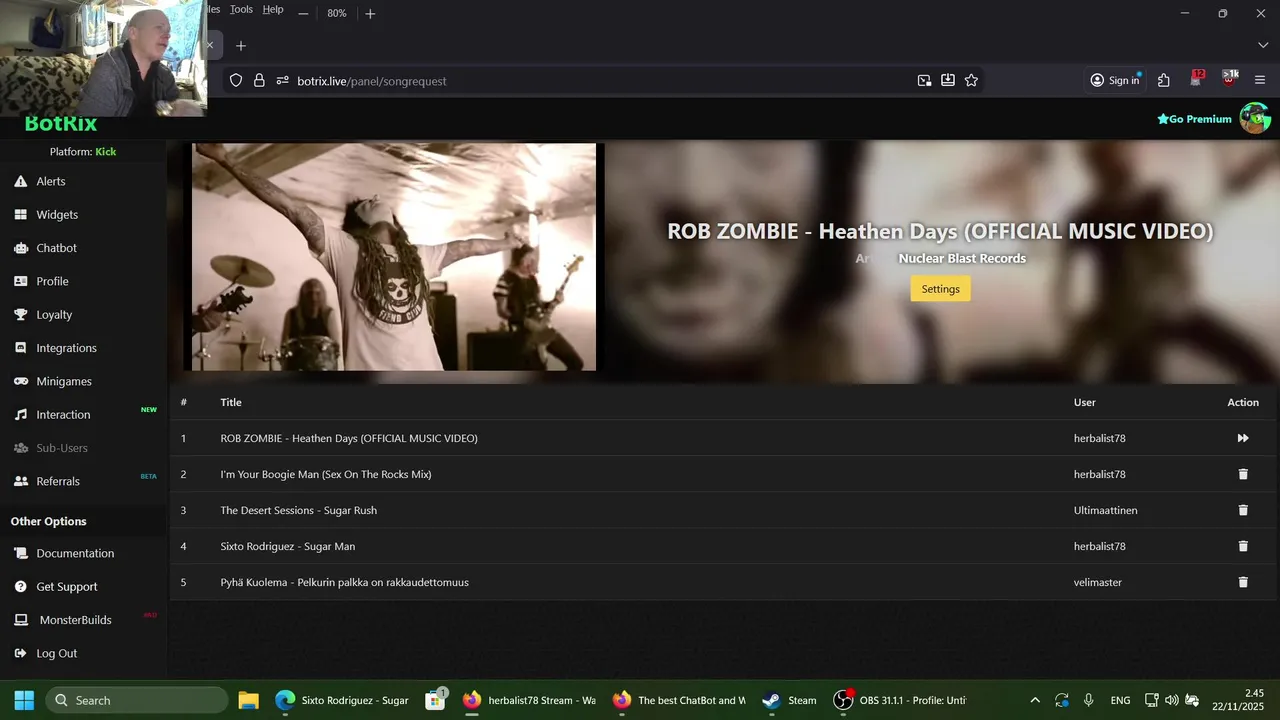This screenshot has height=720, width=1280.
Task: Click the Title column header
Action: (x=231, y=402)
